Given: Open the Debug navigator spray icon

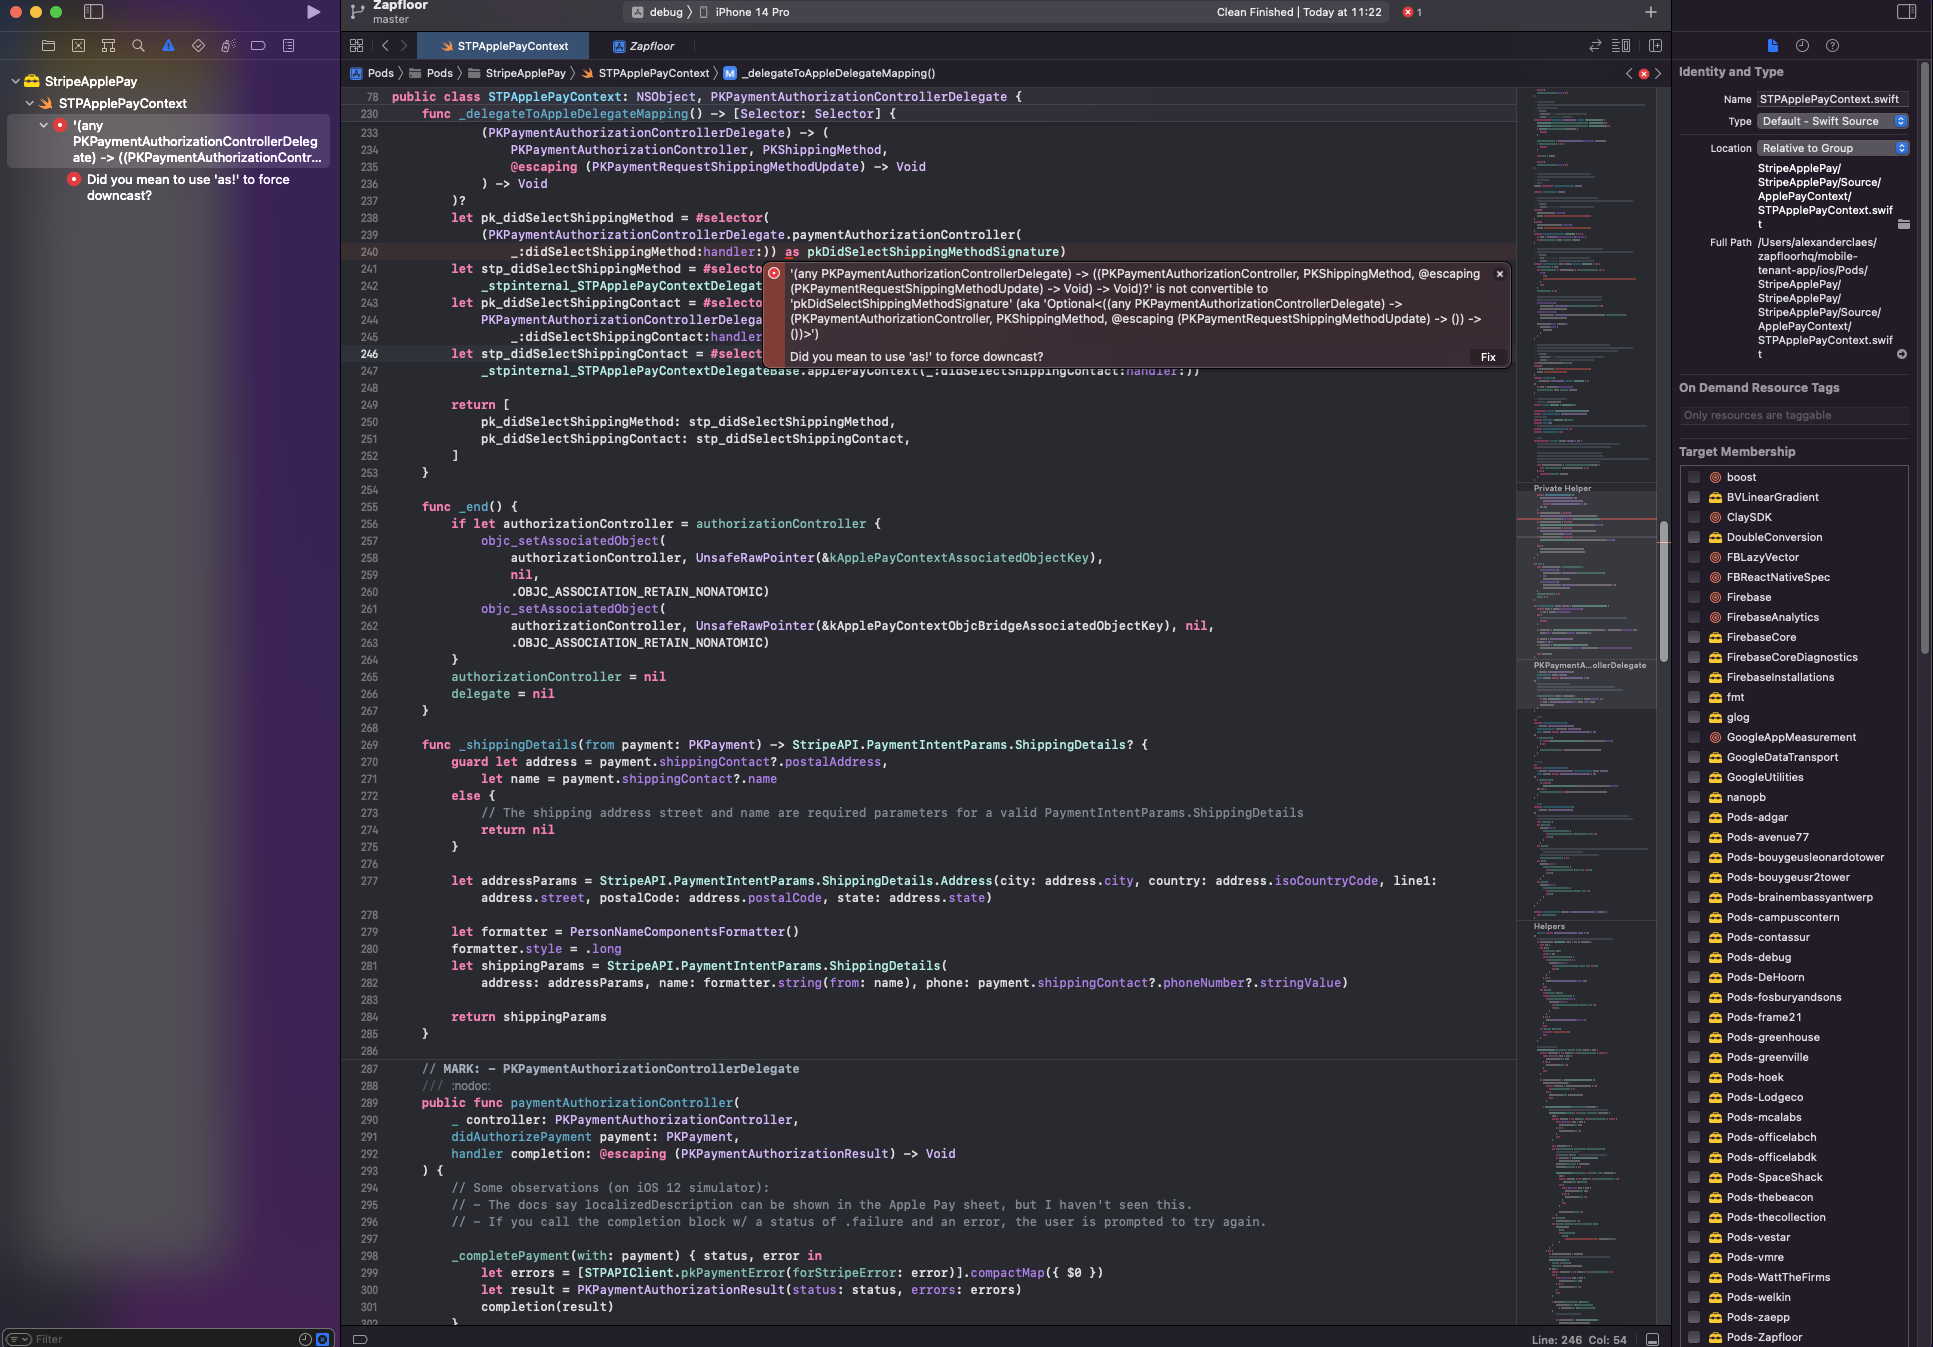Looking at the screenshot, I should pyautogui.click(x=228, y=45).
